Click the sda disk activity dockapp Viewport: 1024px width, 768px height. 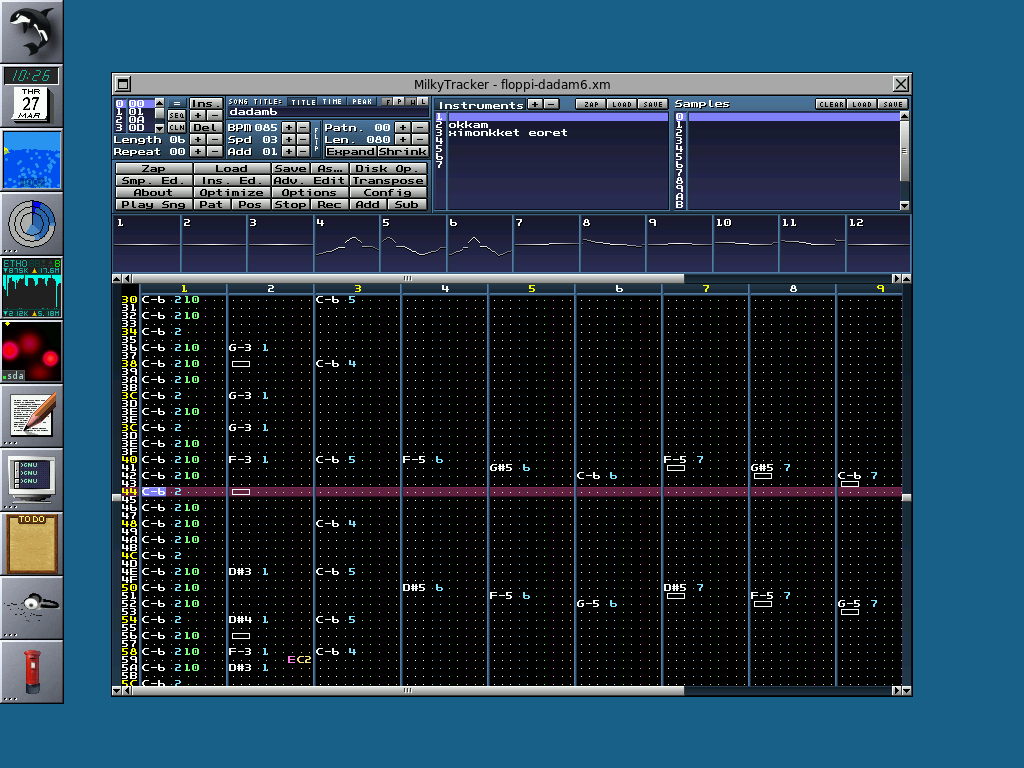tap(31, 351)
